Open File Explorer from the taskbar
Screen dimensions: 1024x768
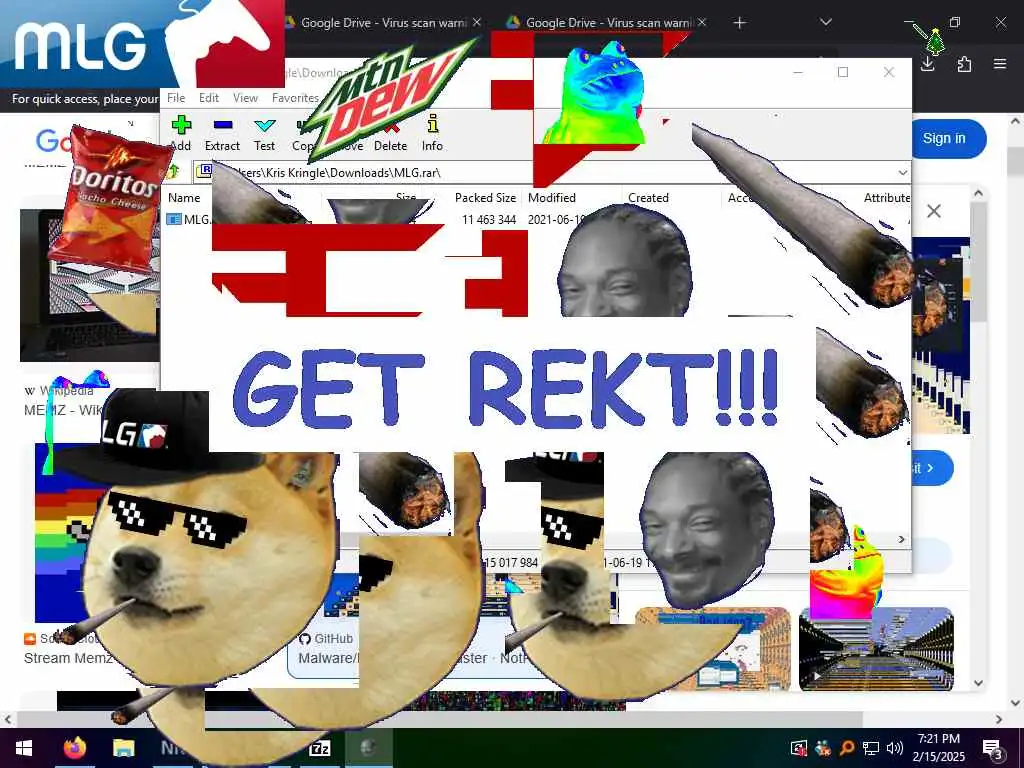[x=123, y=748]
